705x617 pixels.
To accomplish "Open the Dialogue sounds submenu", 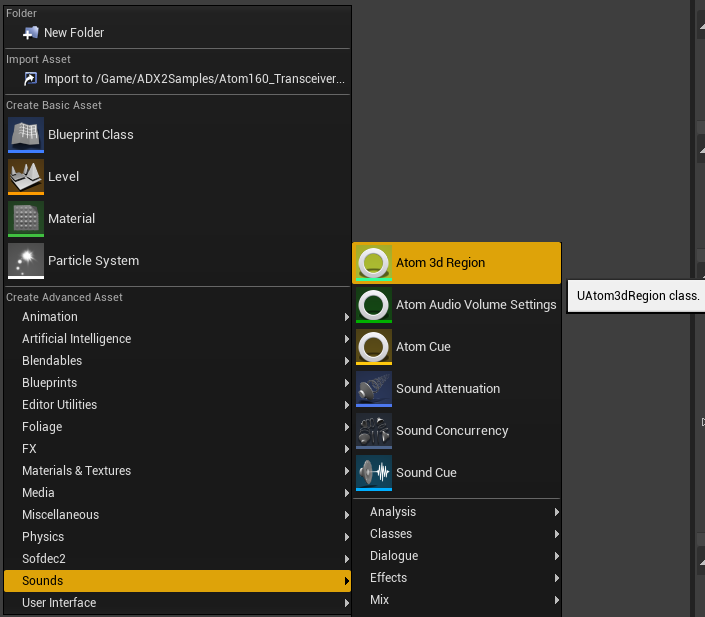I will (x=457, y=556).
